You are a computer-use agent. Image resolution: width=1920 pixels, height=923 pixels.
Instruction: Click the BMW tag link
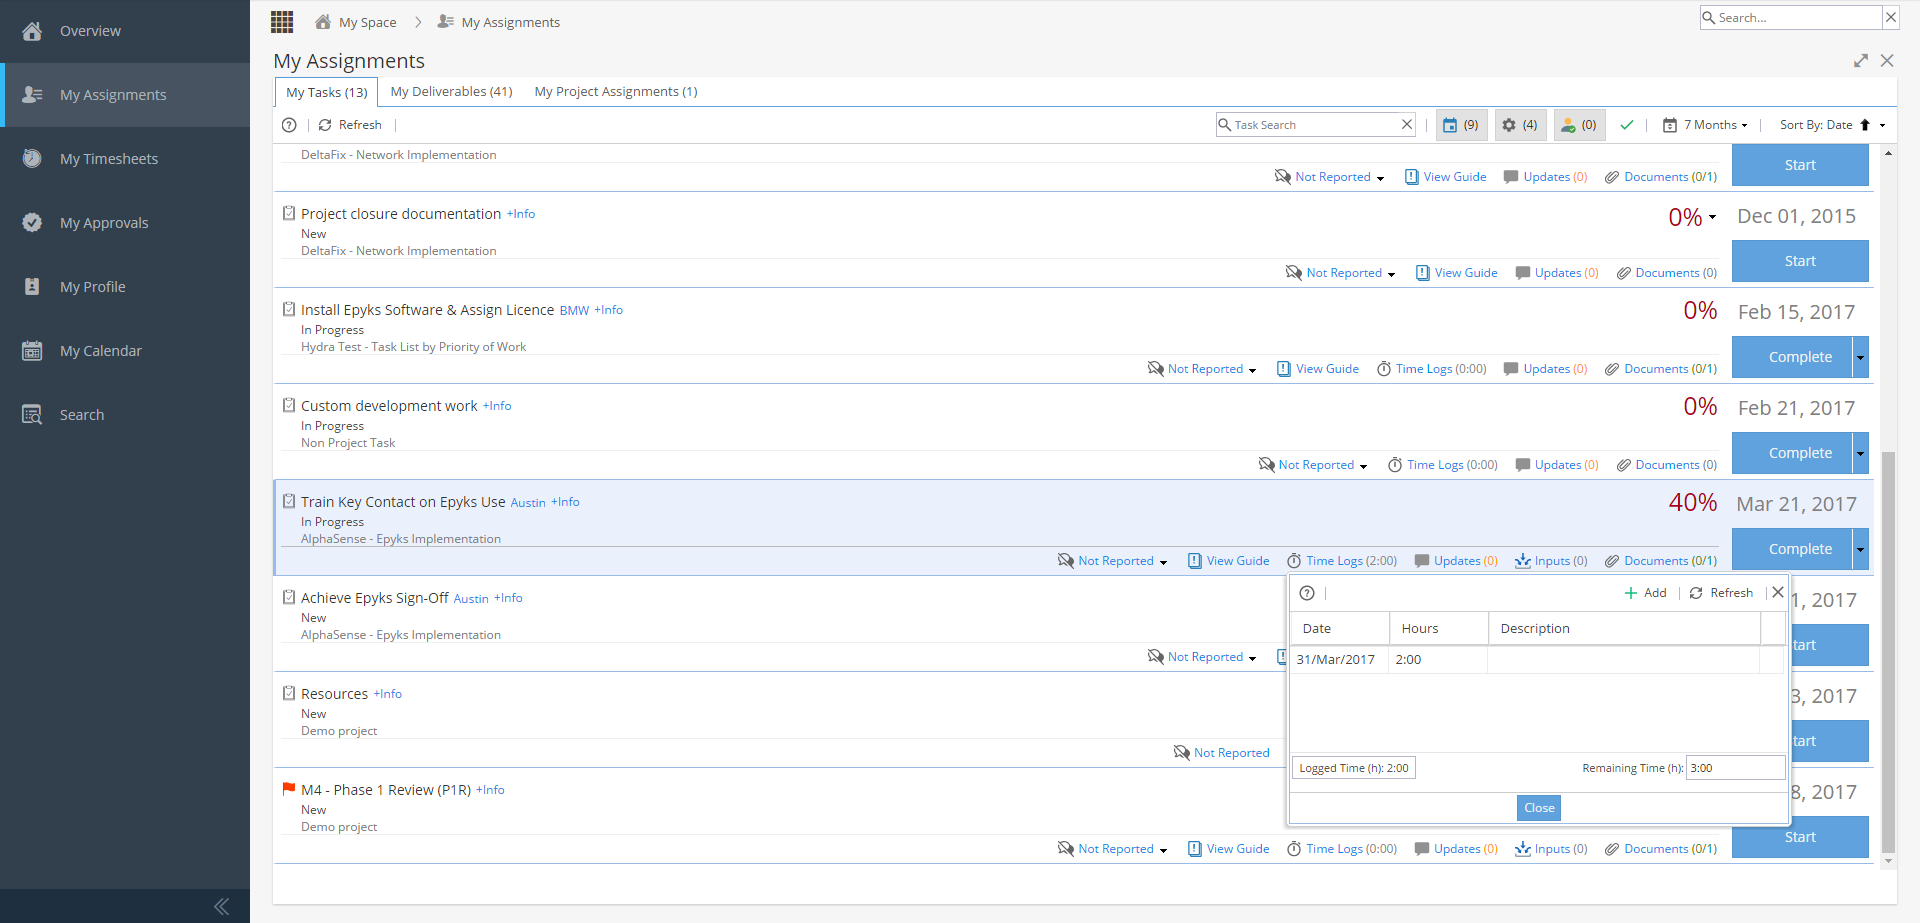pos(574,311)
